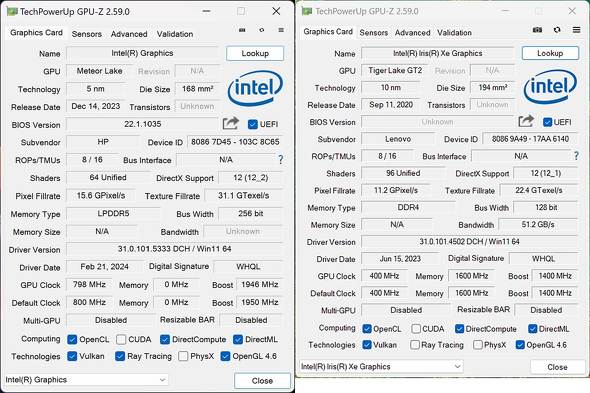This screenshot has height=393, width=590.
Task: Click screenshot camera icon in right GPU-Z window
Action: (537, 29)
